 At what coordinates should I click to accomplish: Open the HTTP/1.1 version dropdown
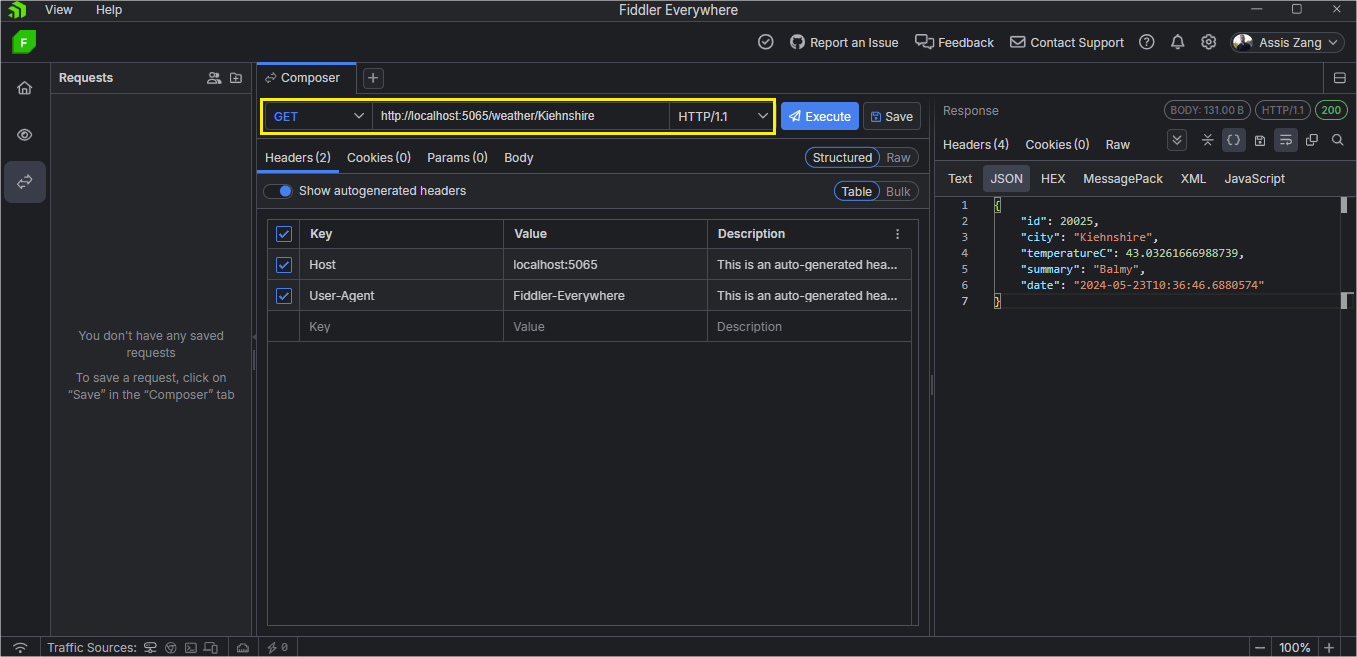click(721, 116)
